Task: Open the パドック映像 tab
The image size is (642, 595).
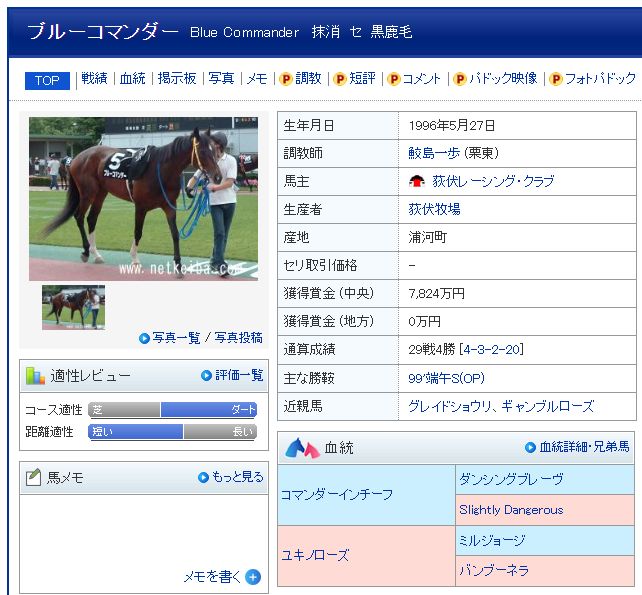Action: tap(503, 78)
